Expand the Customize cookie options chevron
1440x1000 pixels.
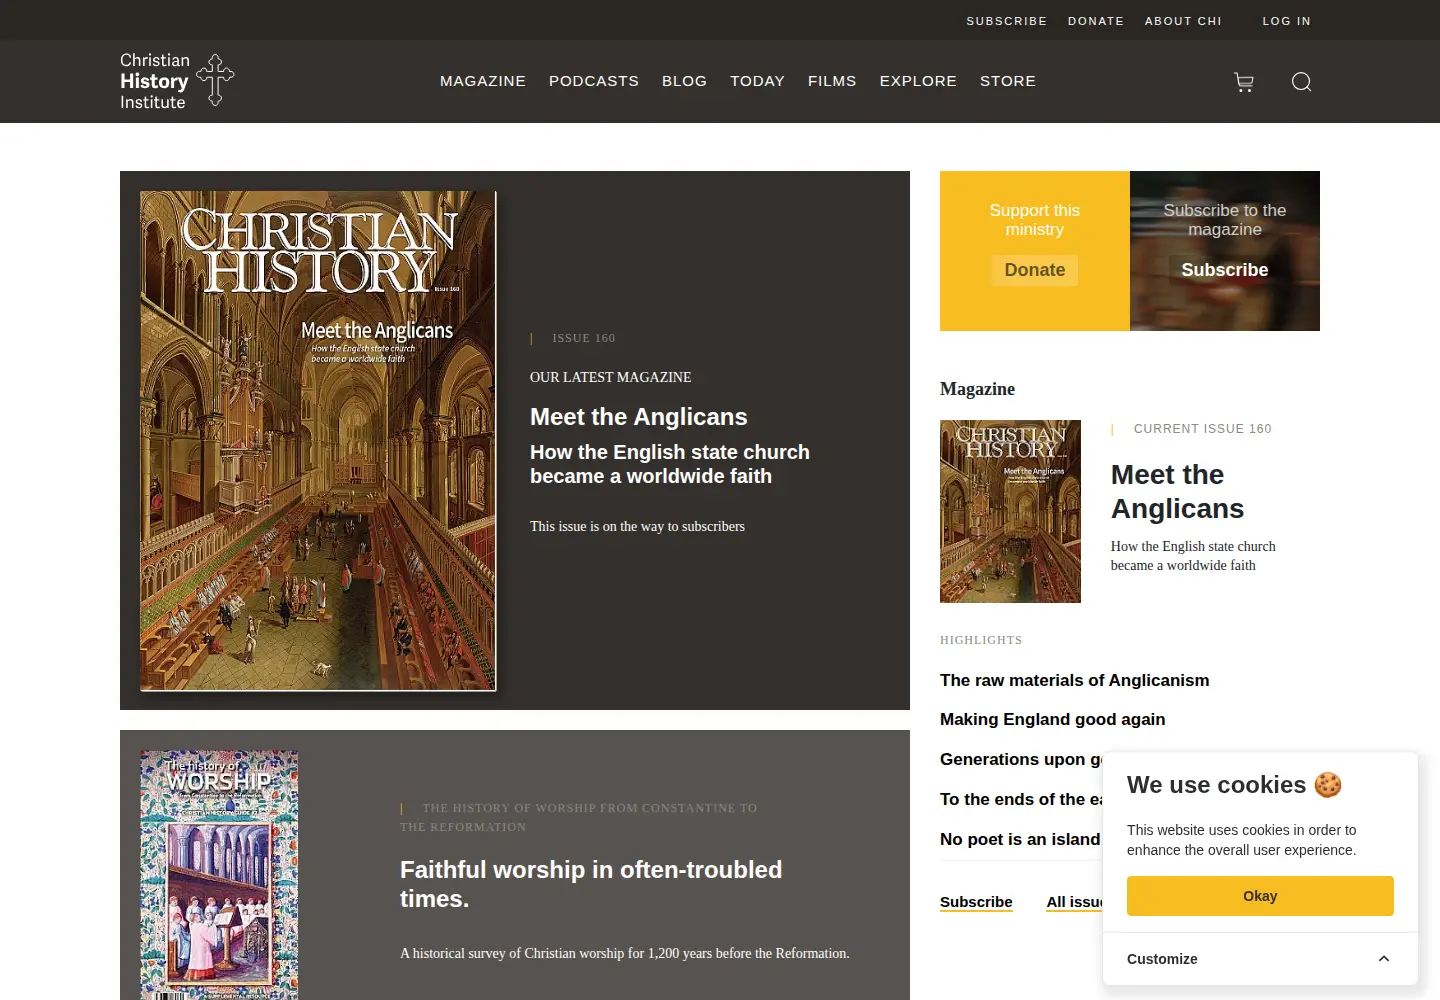[x=1384, y=959]
